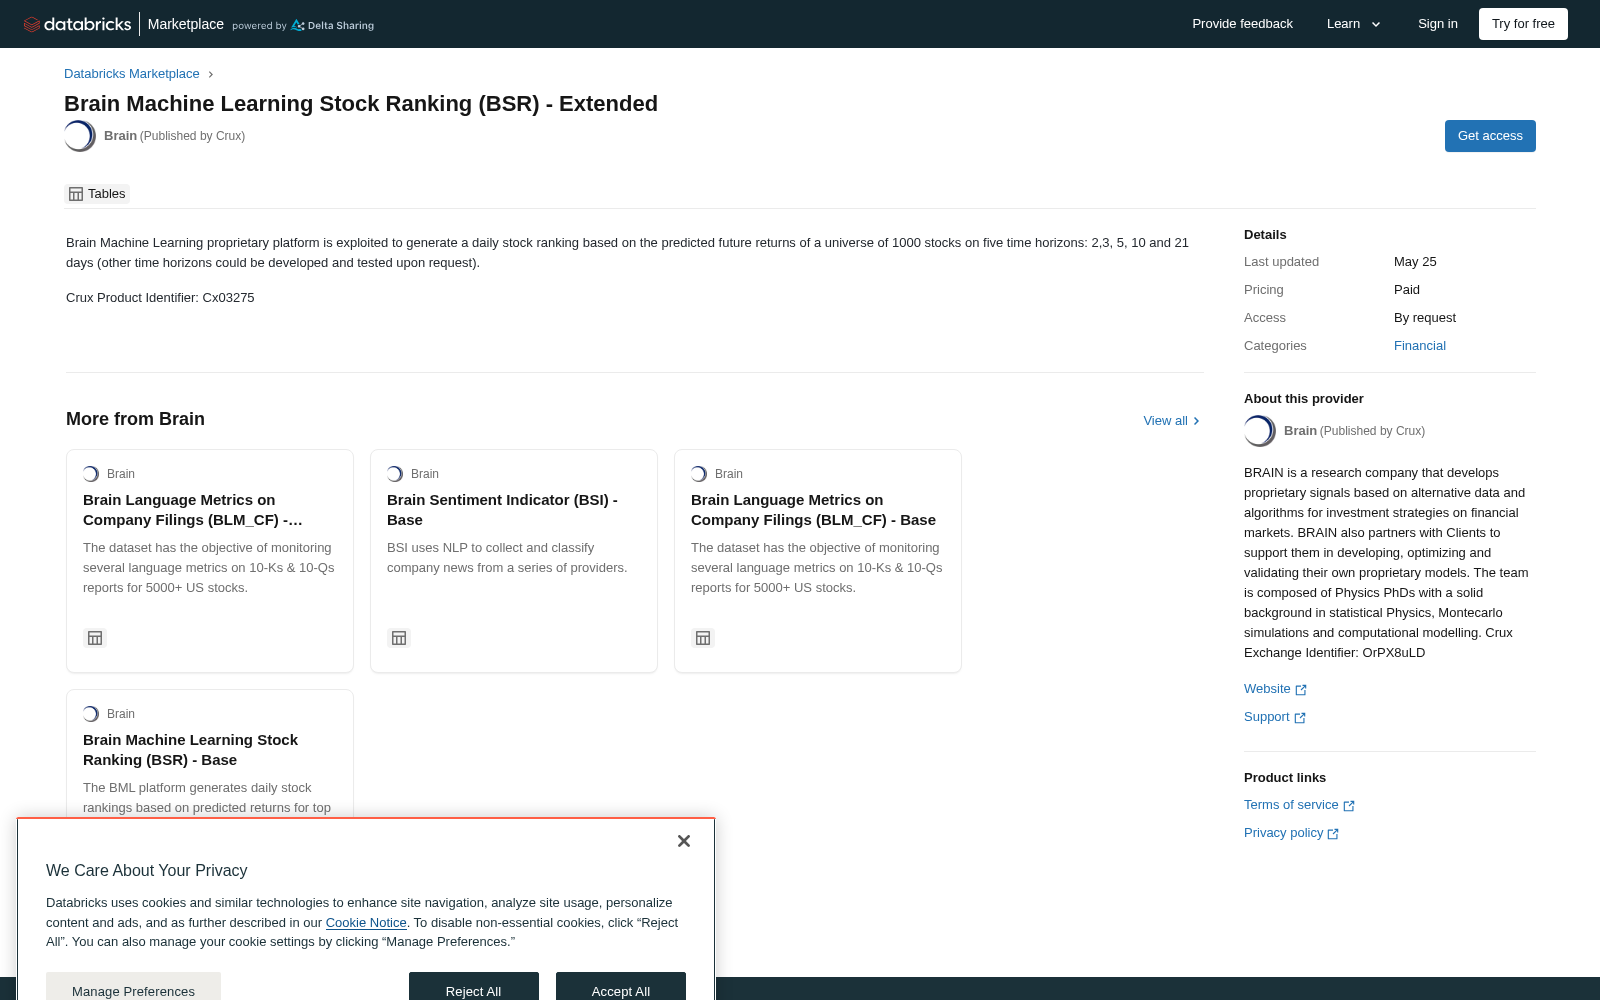Open Brain Language Metrics (BLM_CF) - Base card
The height and width of the screenshot is (1000, 1600).
[818, 561]
